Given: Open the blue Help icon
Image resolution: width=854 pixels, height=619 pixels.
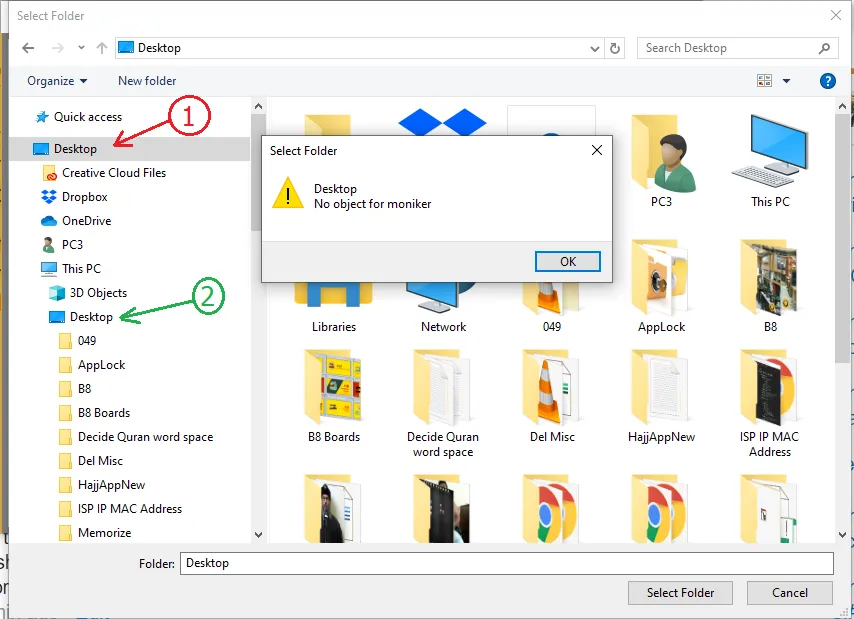Looking at the screenshot, I should coord(827,81).
